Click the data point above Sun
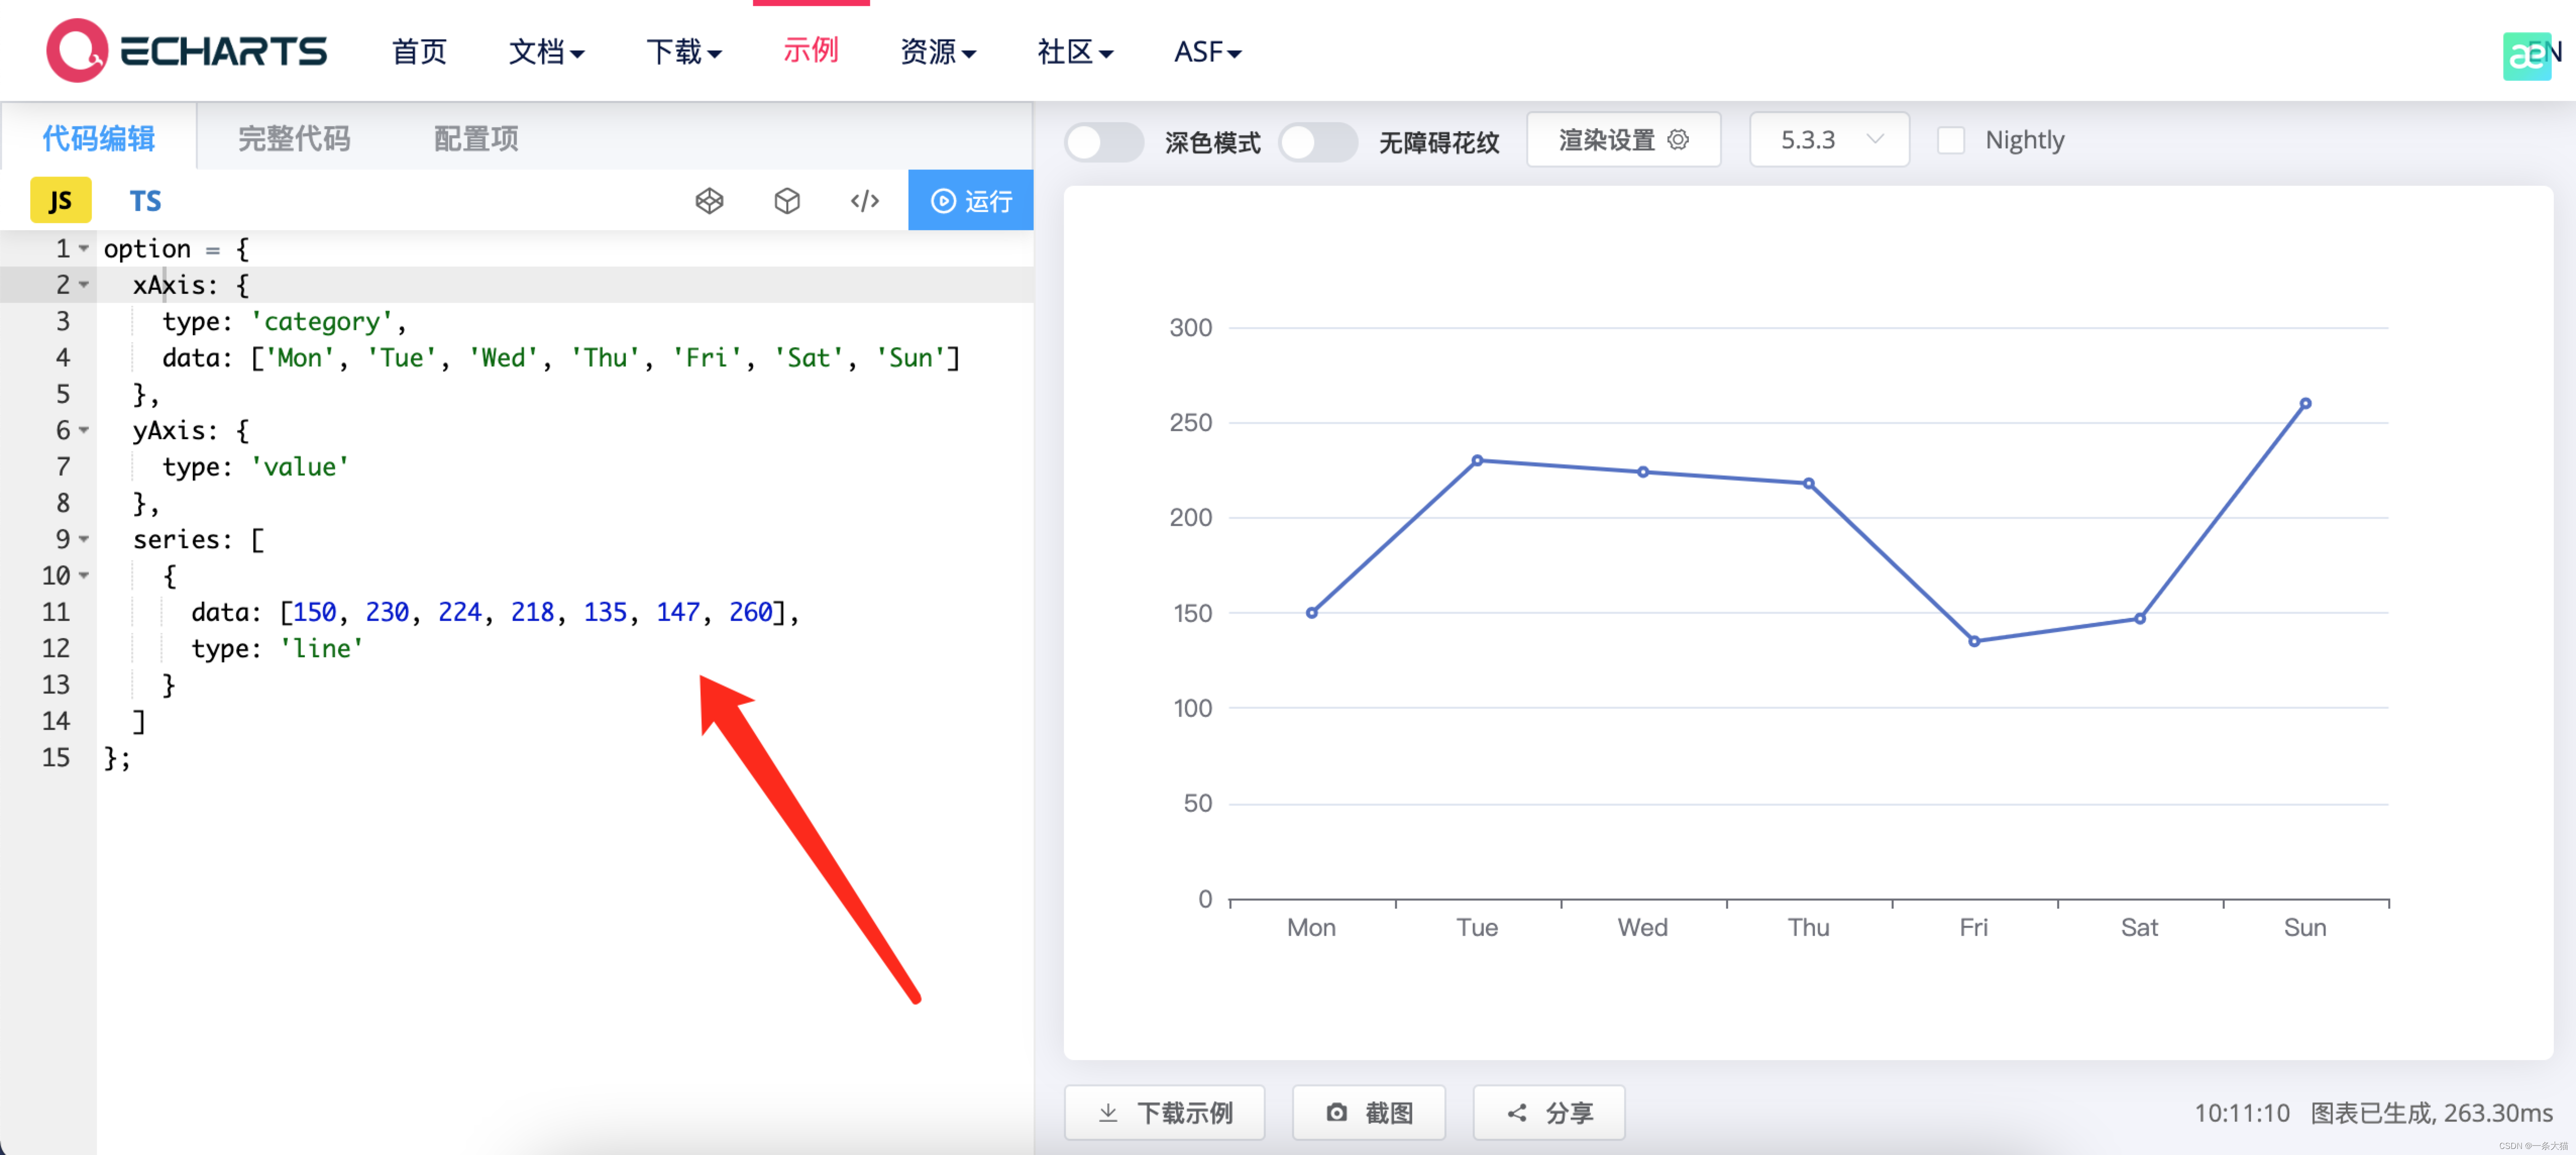The width and height of the screenshot is (2576, 1155). click(x=2306, y=403)
